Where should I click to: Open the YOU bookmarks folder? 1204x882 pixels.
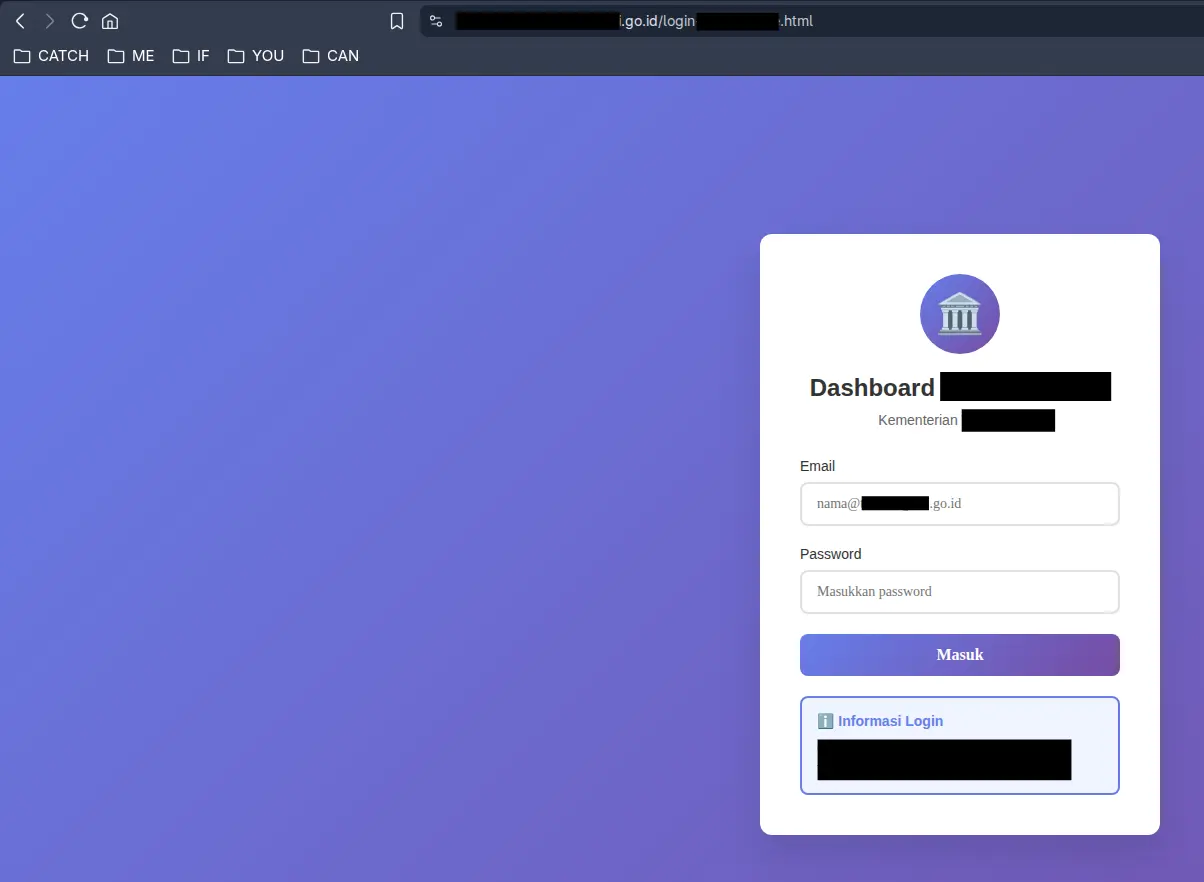click(256, 56)
